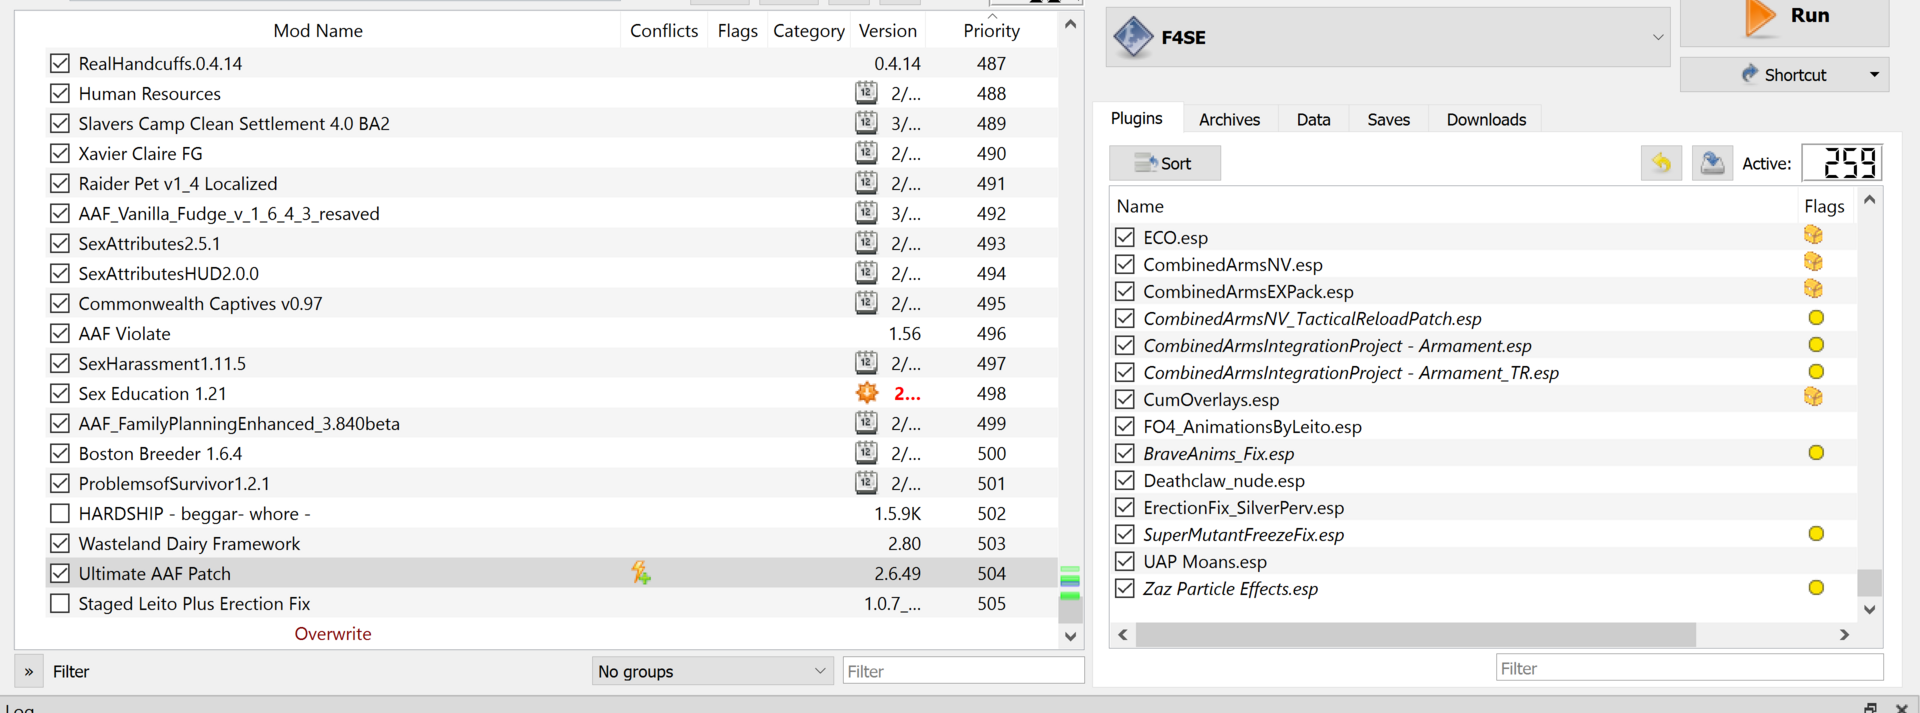Uncheck Wasteland Dairy Framework mod
The height and width of the screenshot is (713, 1920).
pos(60,543)
